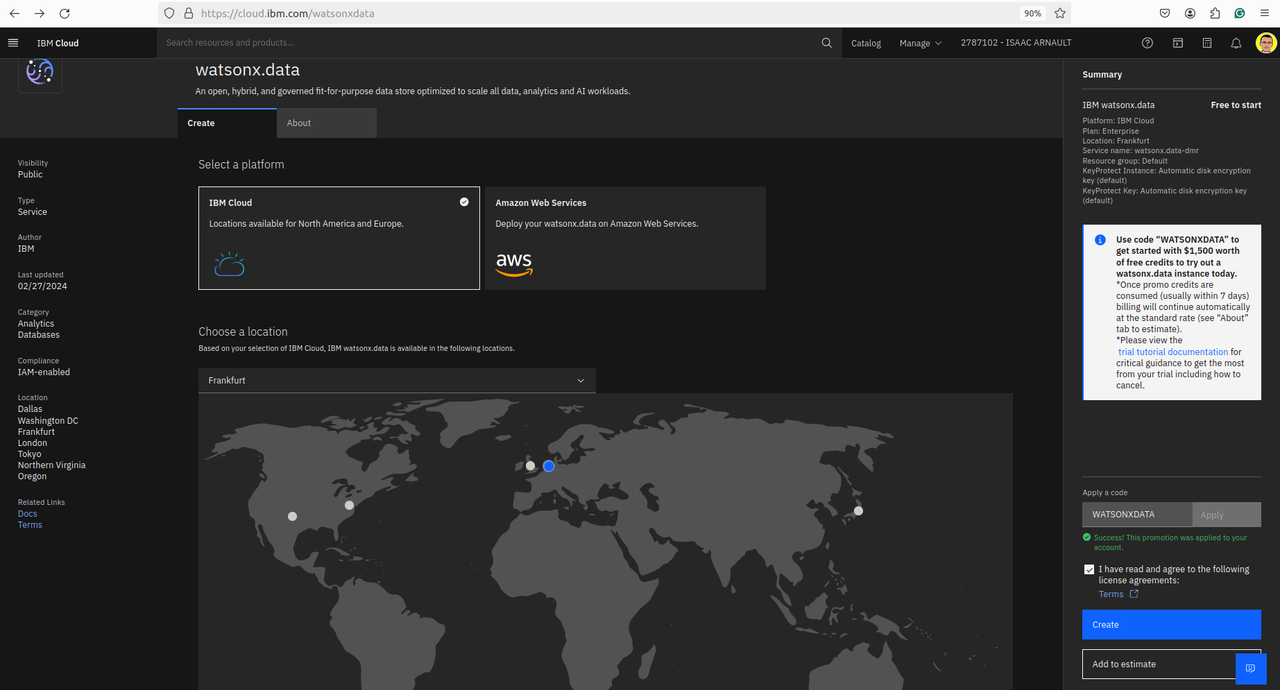The image size is (1280, 690).
Task: Click the Apply code button
Action: point(1226,515)
